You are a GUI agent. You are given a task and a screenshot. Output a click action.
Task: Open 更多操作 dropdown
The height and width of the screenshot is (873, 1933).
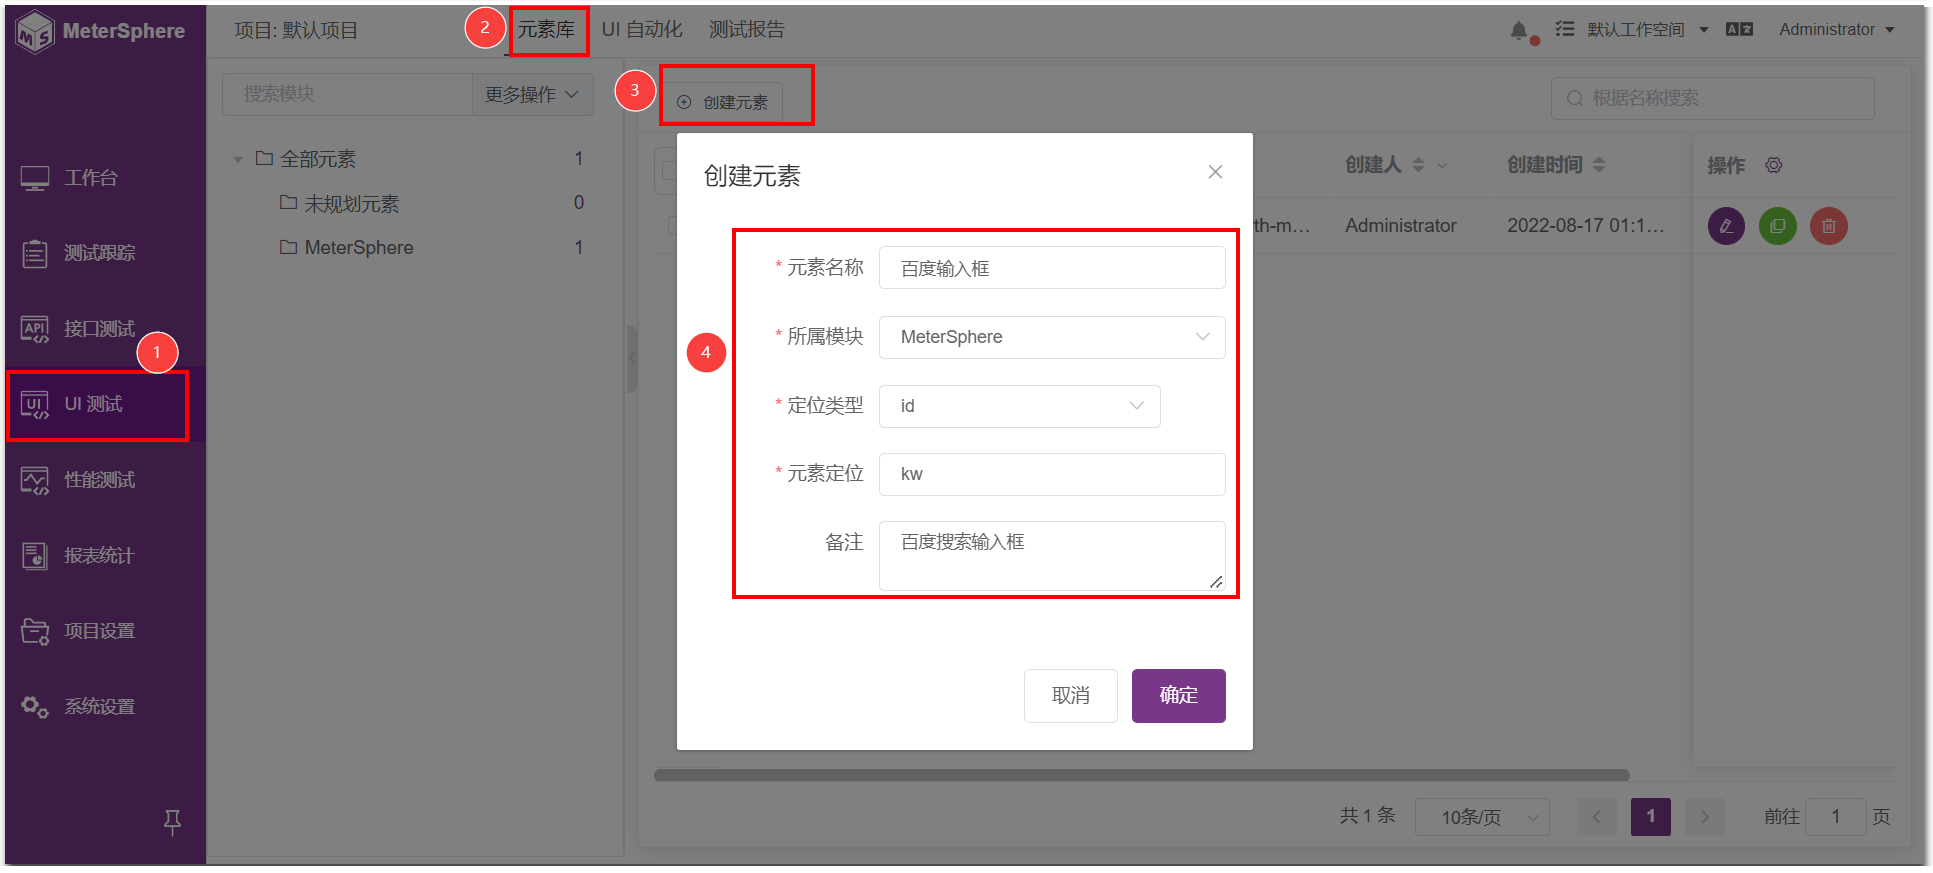(x=532, y=94)
